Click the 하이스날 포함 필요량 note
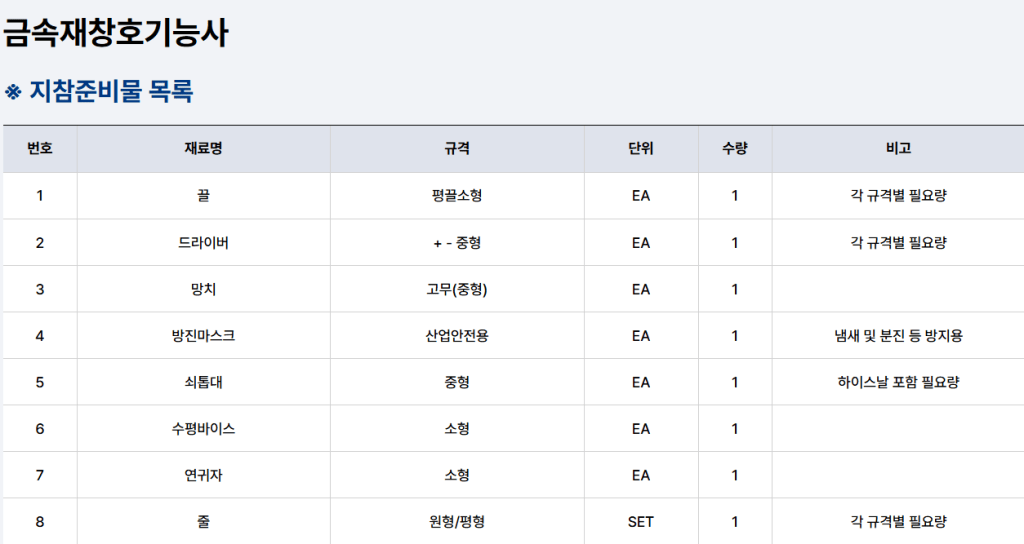 [899, 382]
